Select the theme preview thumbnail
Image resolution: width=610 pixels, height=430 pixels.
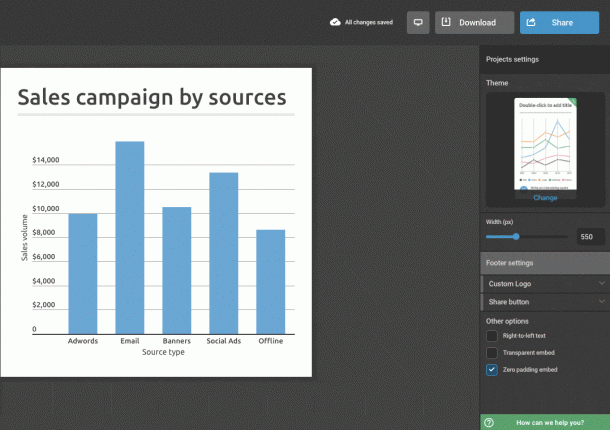pos(545,144)
